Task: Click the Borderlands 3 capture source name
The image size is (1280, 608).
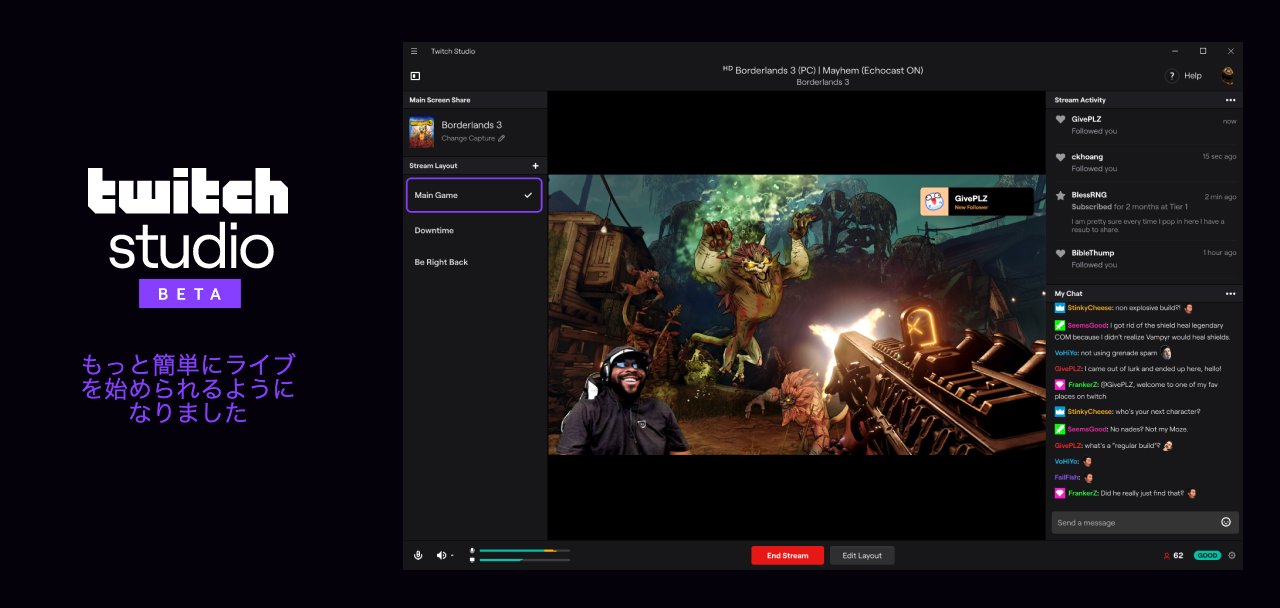Action: (472, 125)
